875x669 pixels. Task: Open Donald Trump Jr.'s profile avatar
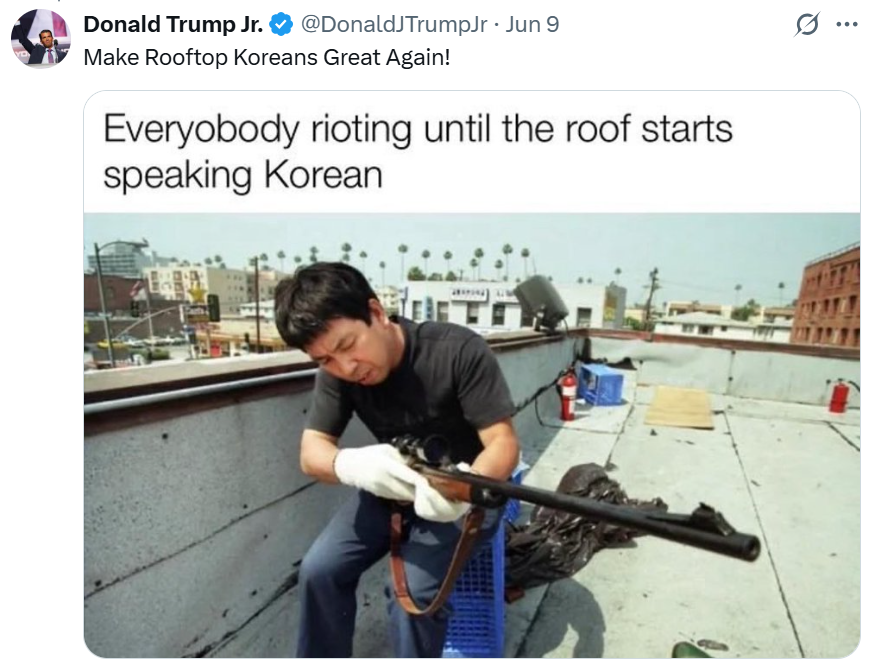tap(40, 38)
